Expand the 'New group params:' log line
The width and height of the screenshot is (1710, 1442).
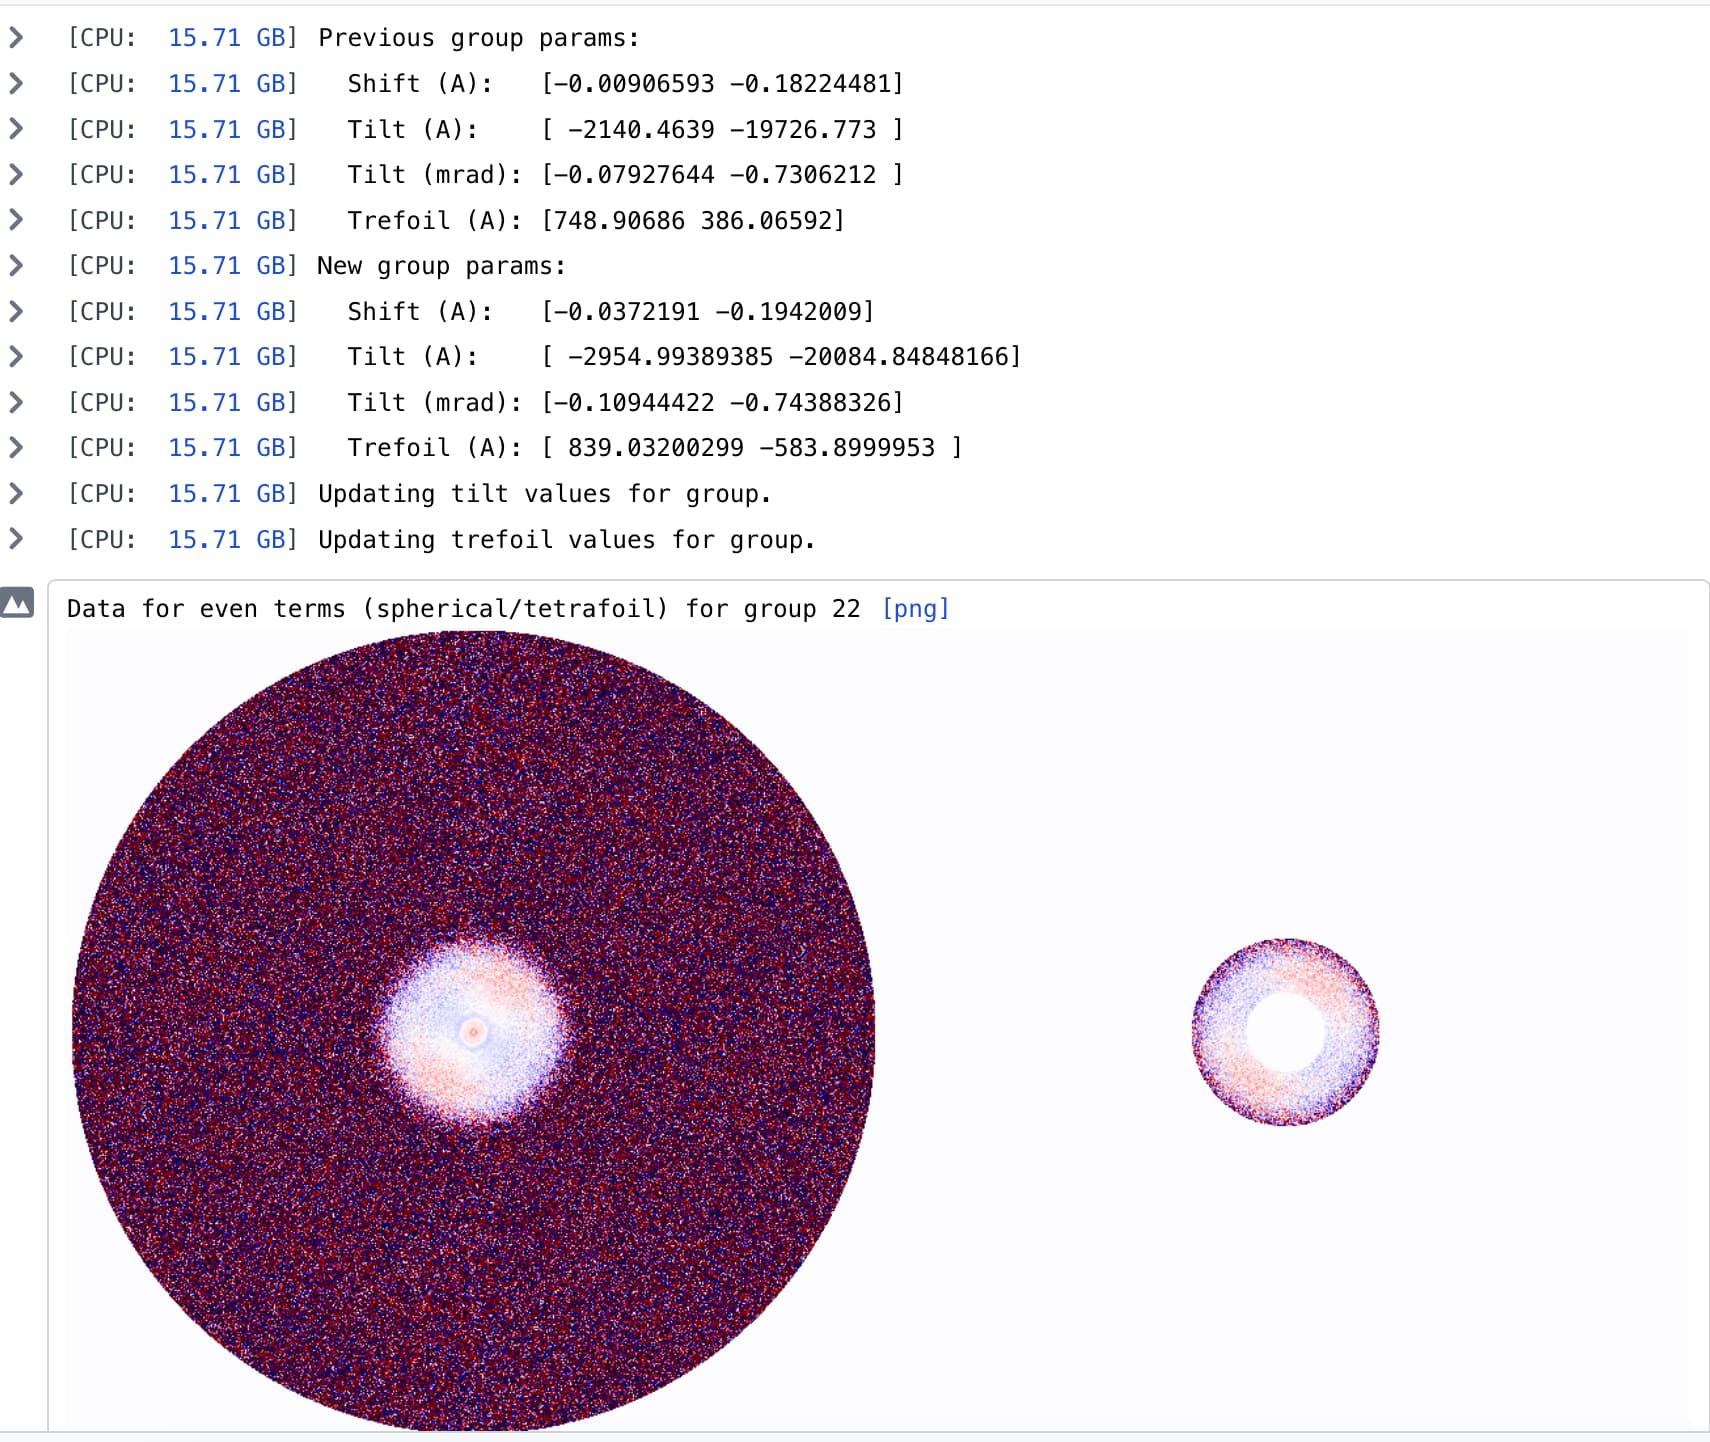16,265
